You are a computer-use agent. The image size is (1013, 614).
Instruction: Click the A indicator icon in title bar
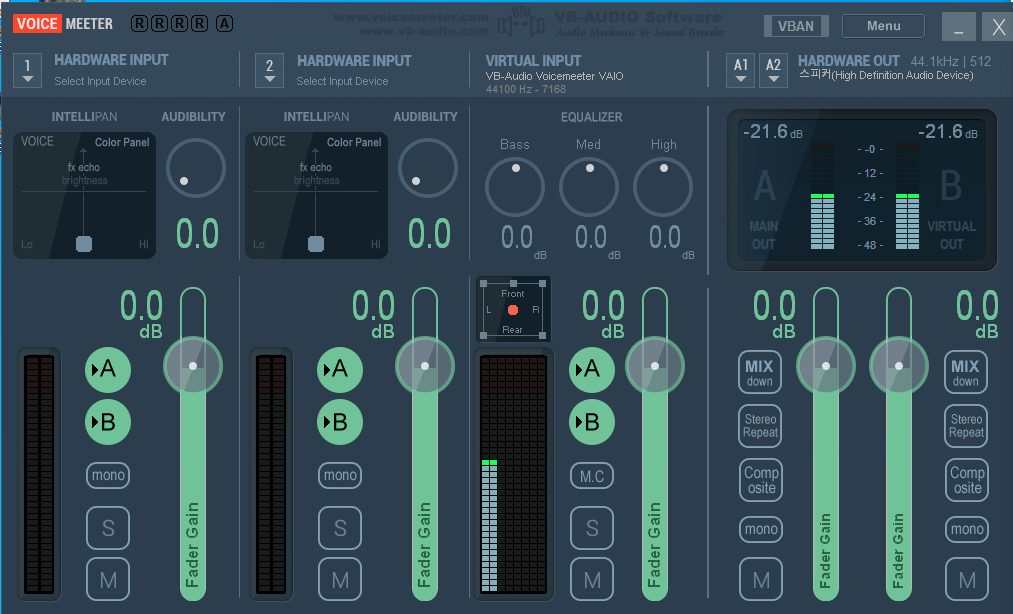click(224, 24)
